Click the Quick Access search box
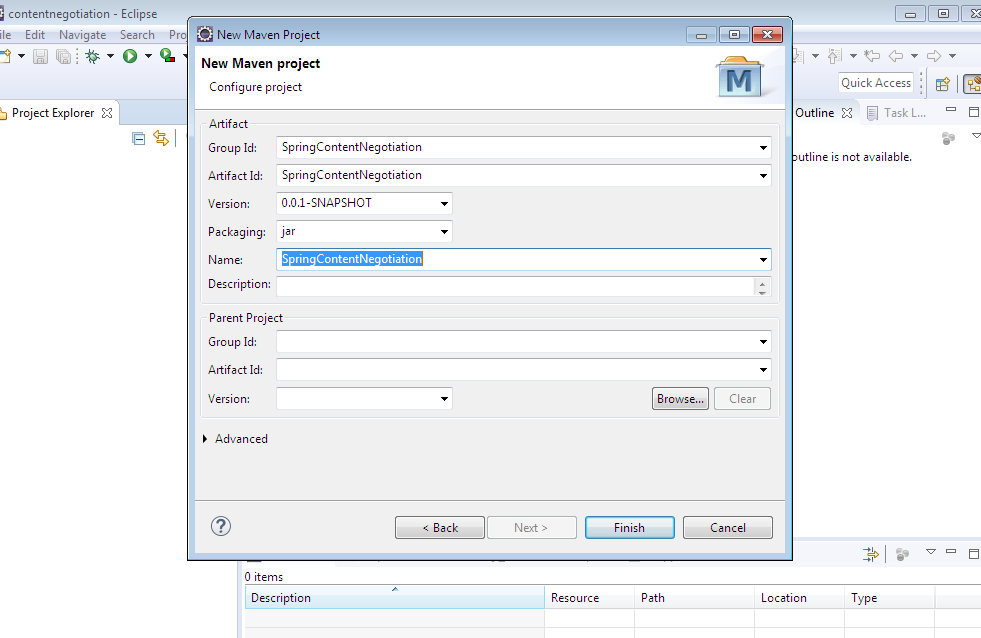Screen dimensions: 981x638 click(875, 83)
